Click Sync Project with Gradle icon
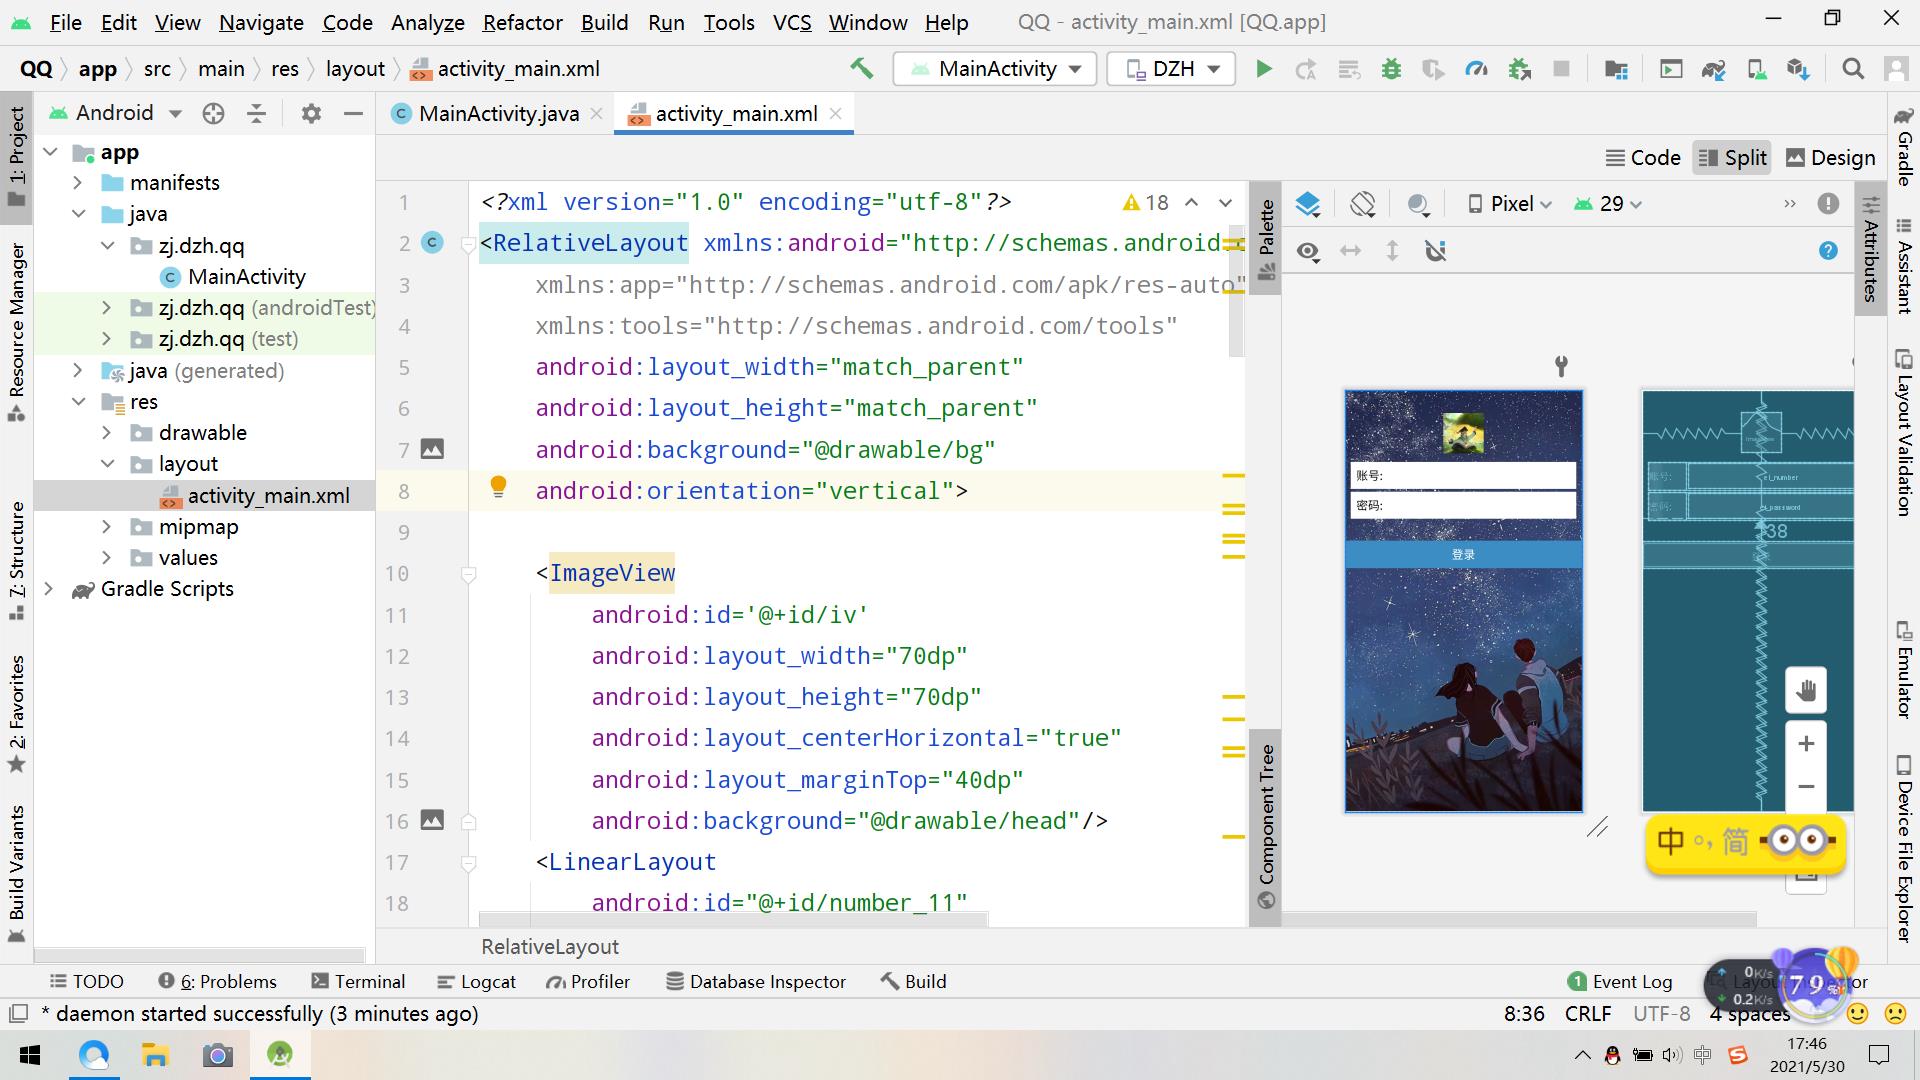This screenshot has height=1080, width=1920. tap(1714, 69)
